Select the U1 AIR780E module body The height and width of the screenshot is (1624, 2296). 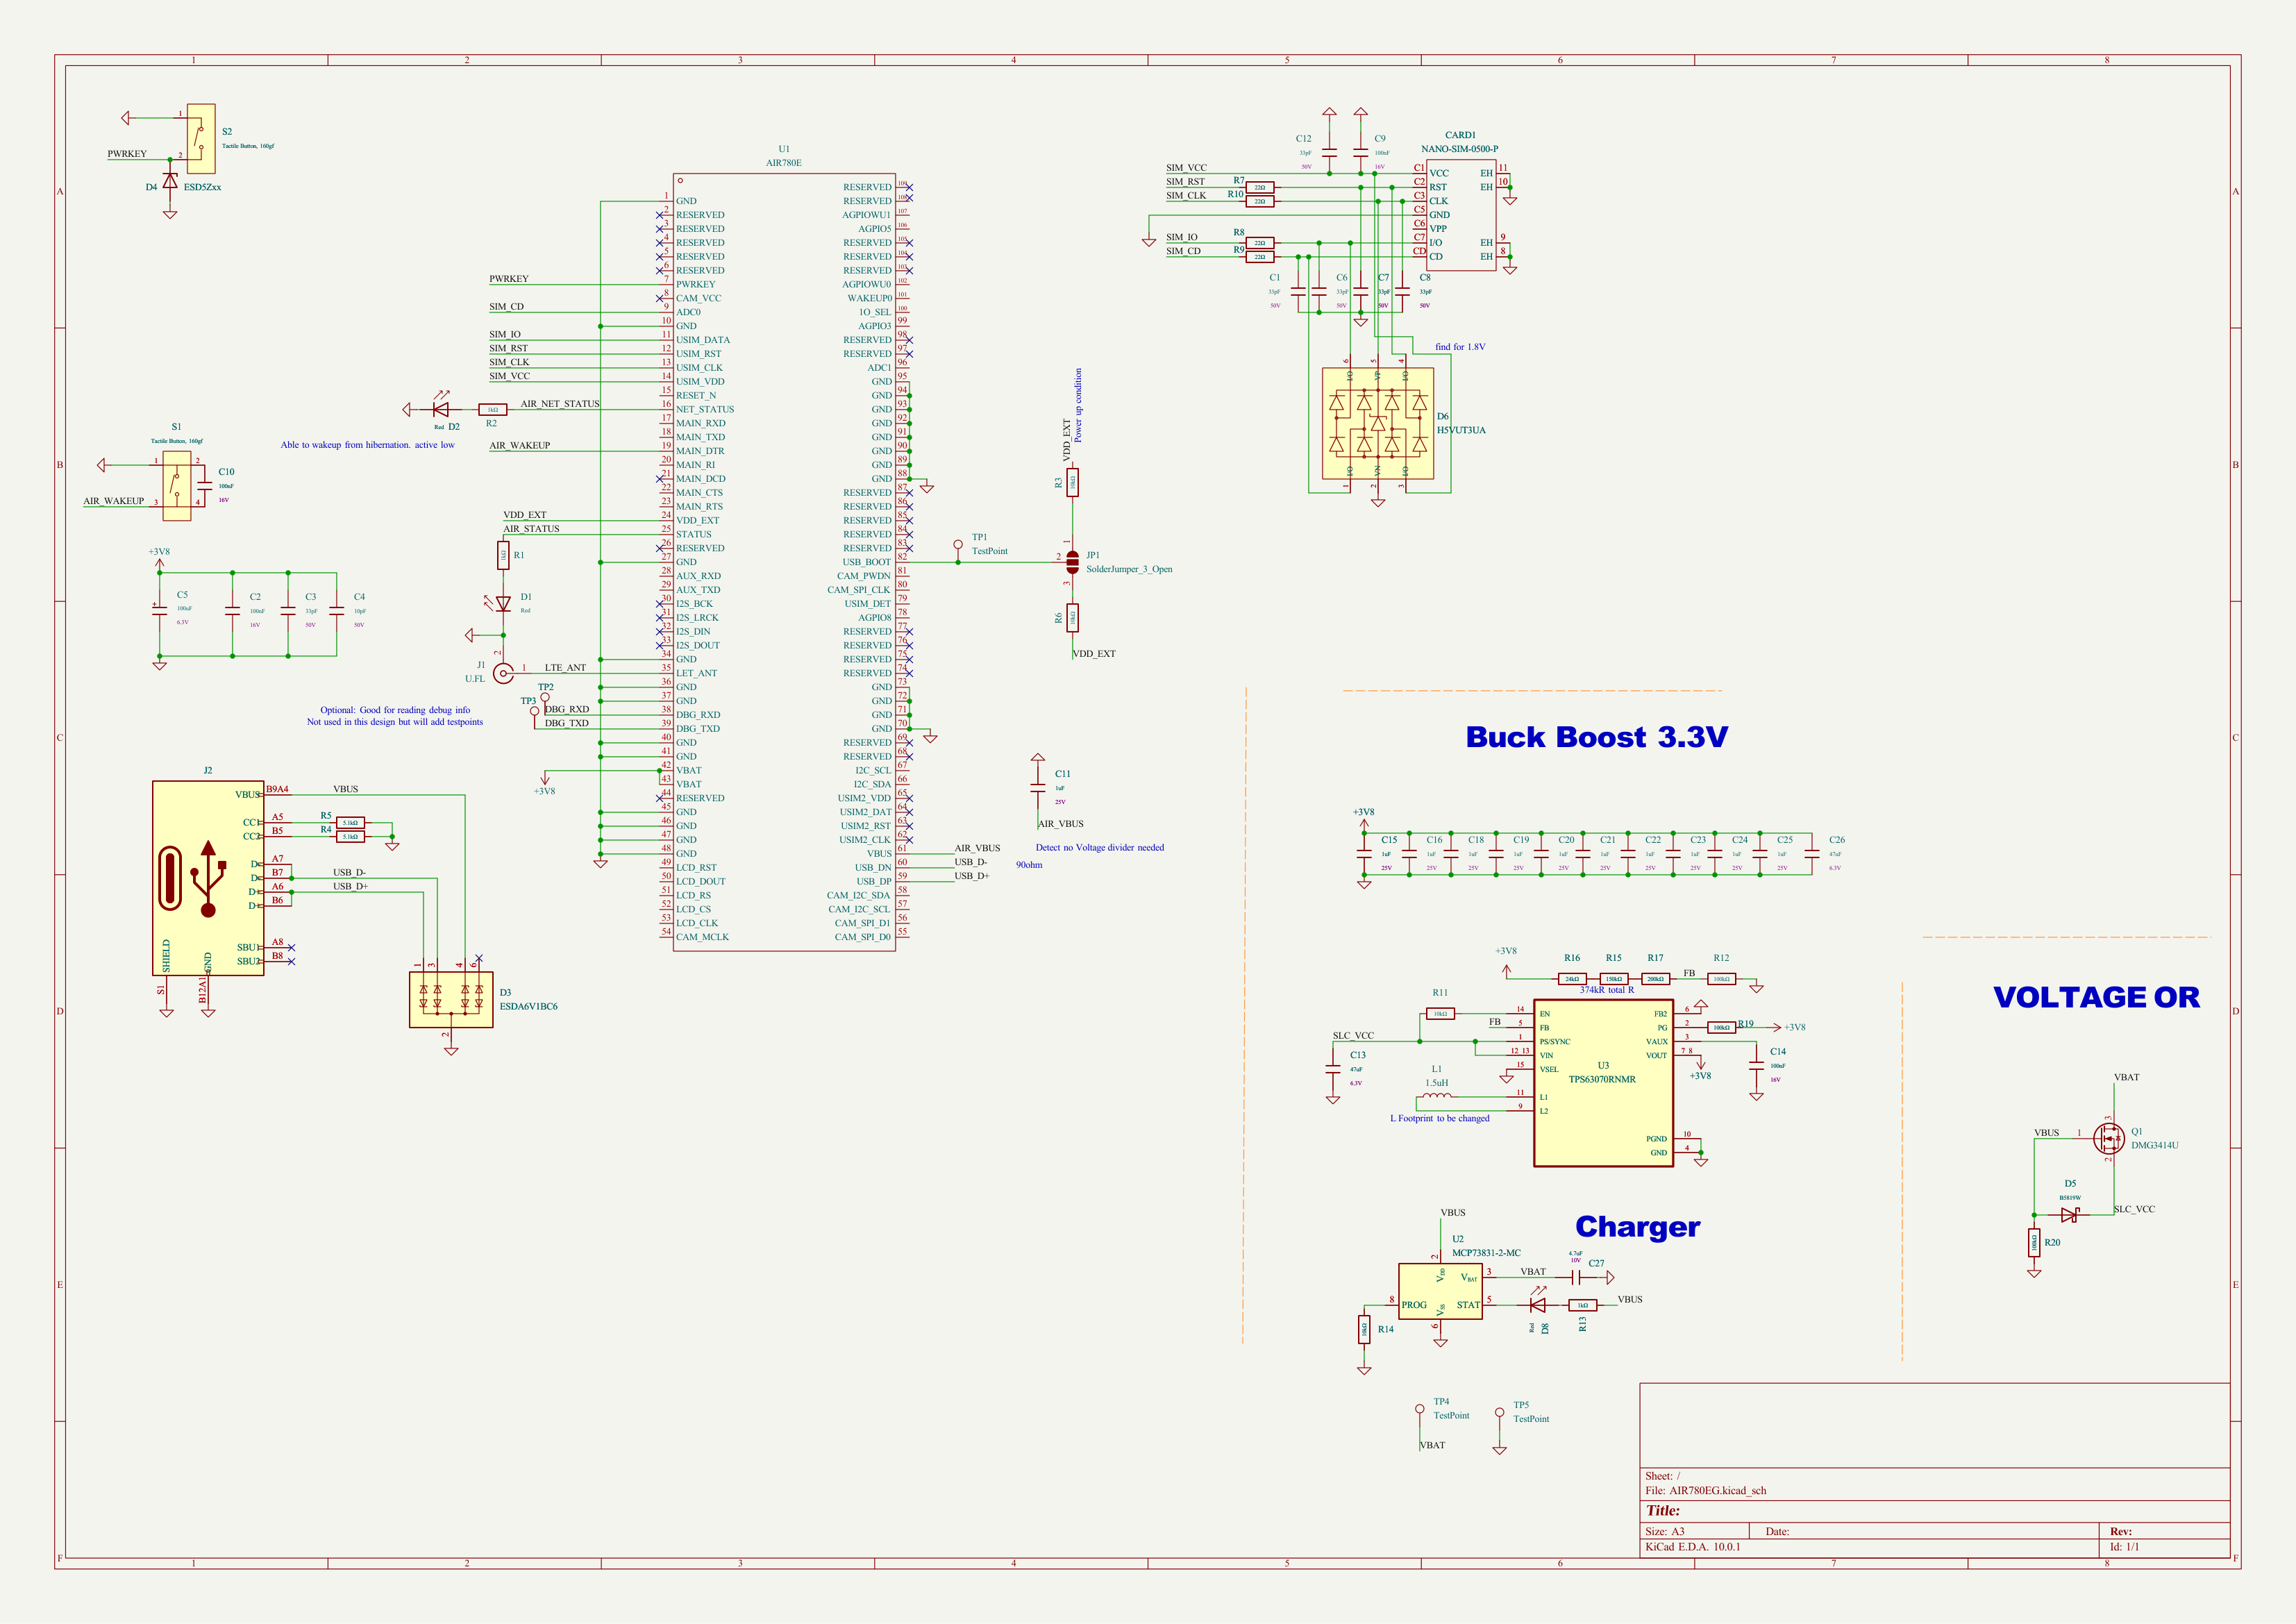click(784, 562)
